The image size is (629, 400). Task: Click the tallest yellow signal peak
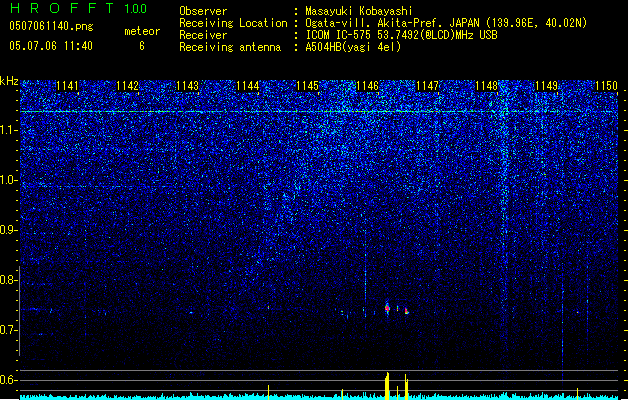(387, 386)
